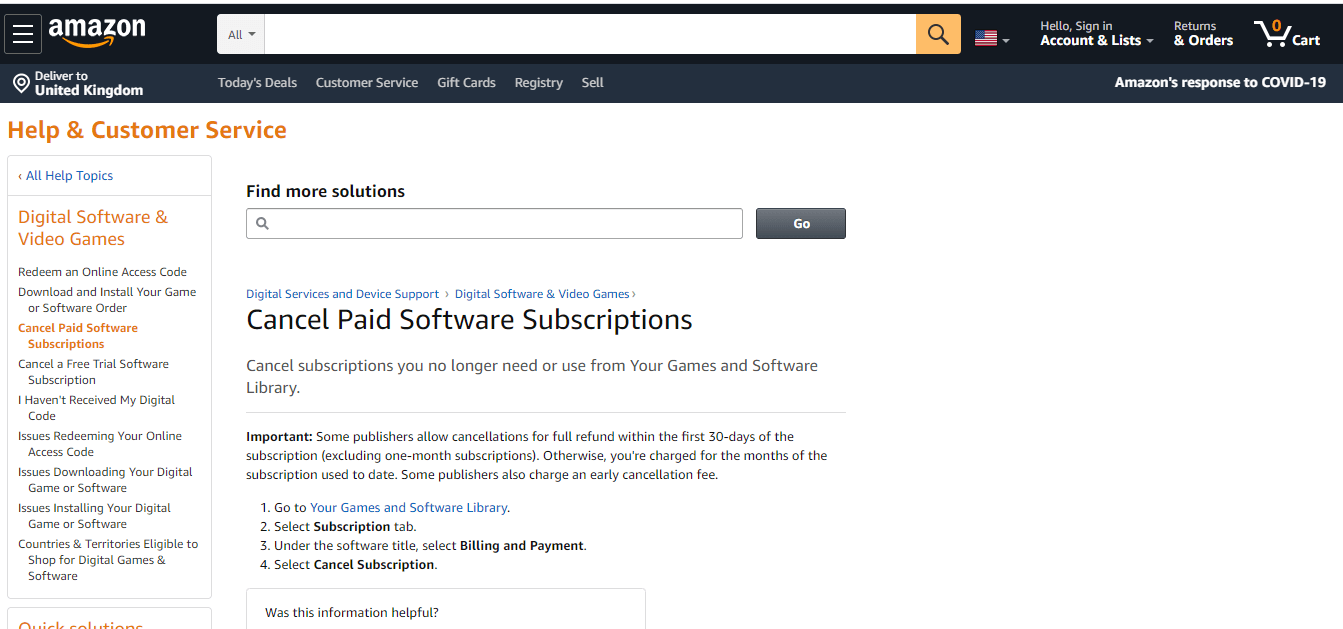Screen dimensions: 1343x629
Task: Go back to All Help Topics
Action: pos(66,175)
